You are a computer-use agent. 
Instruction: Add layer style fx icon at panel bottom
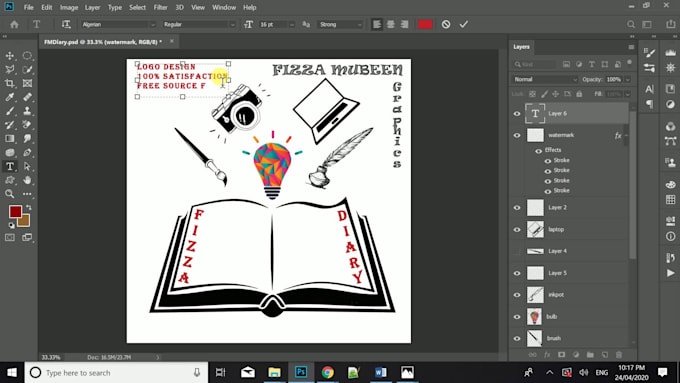pyautogui.click(x=547, y=354)
